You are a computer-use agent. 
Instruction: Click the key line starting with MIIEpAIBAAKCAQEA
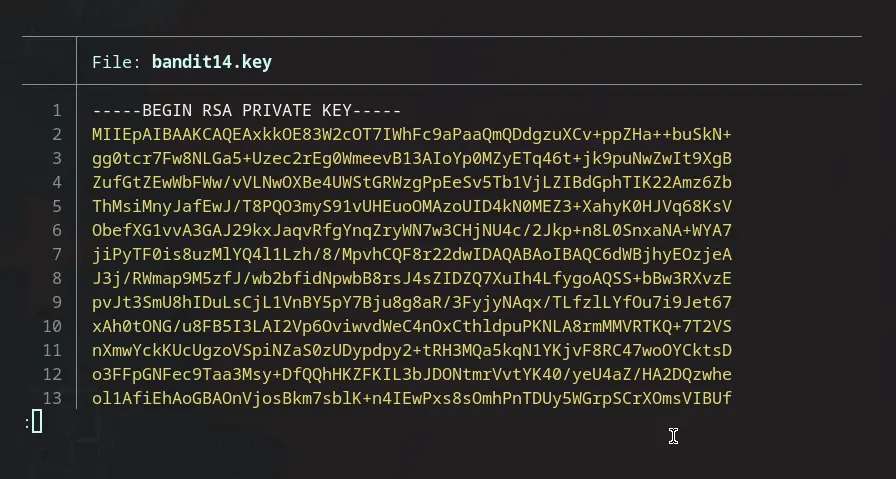click(411, 135)
